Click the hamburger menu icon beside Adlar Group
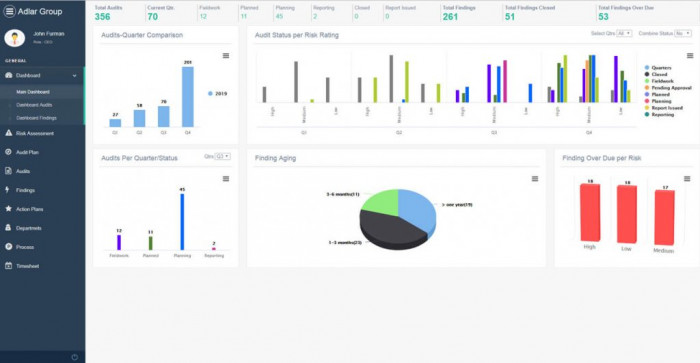The width and height of the screenshot is (700, 363). pyautogui.click(x=9, y=11)
